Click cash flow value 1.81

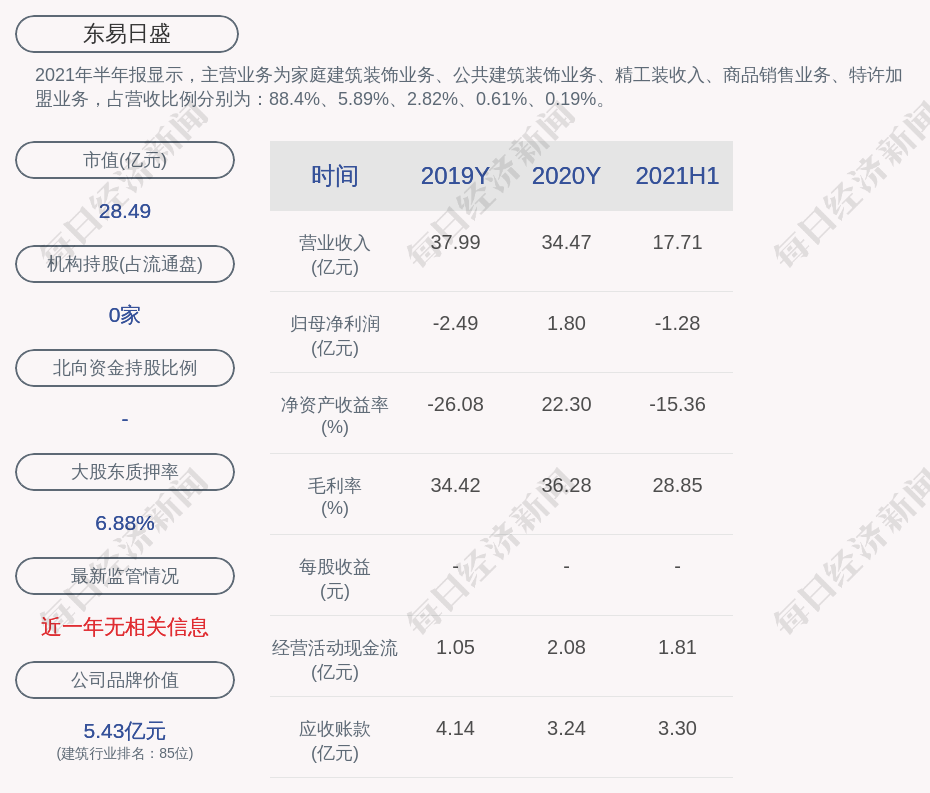[677, 647]
